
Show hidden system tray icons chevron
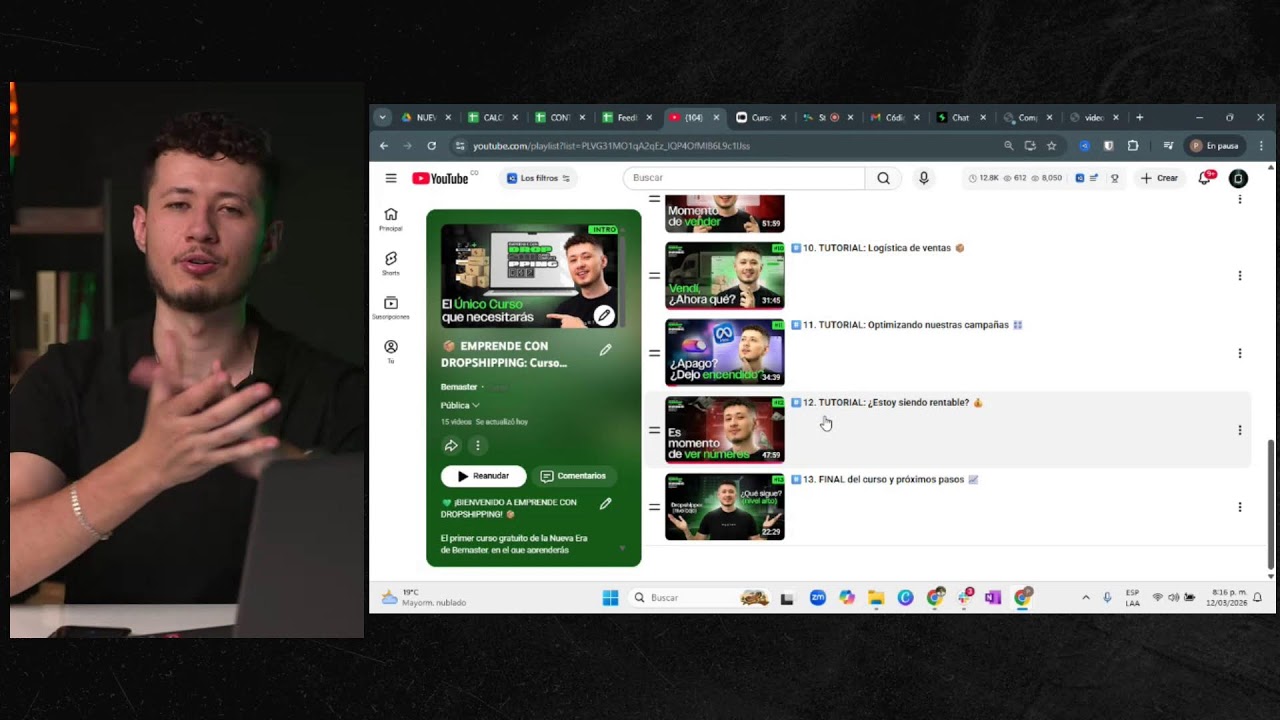coord(1086,597)
